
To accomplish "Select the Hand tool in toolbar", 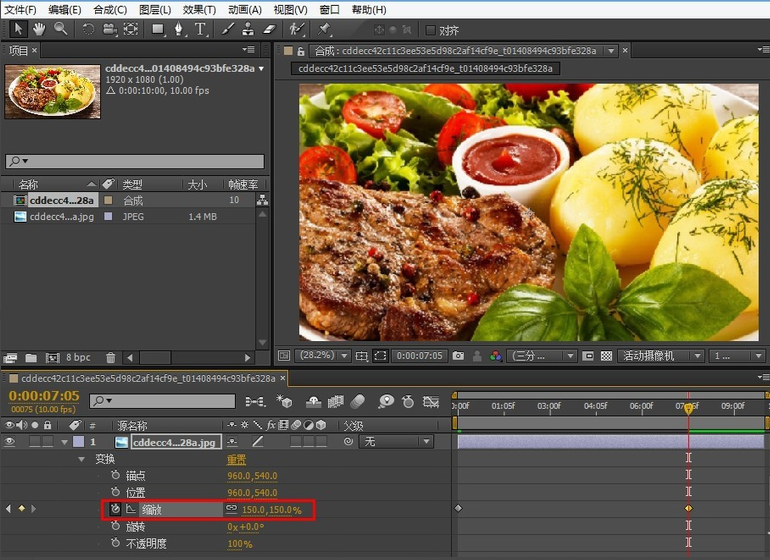I will [x=38, y=29].
